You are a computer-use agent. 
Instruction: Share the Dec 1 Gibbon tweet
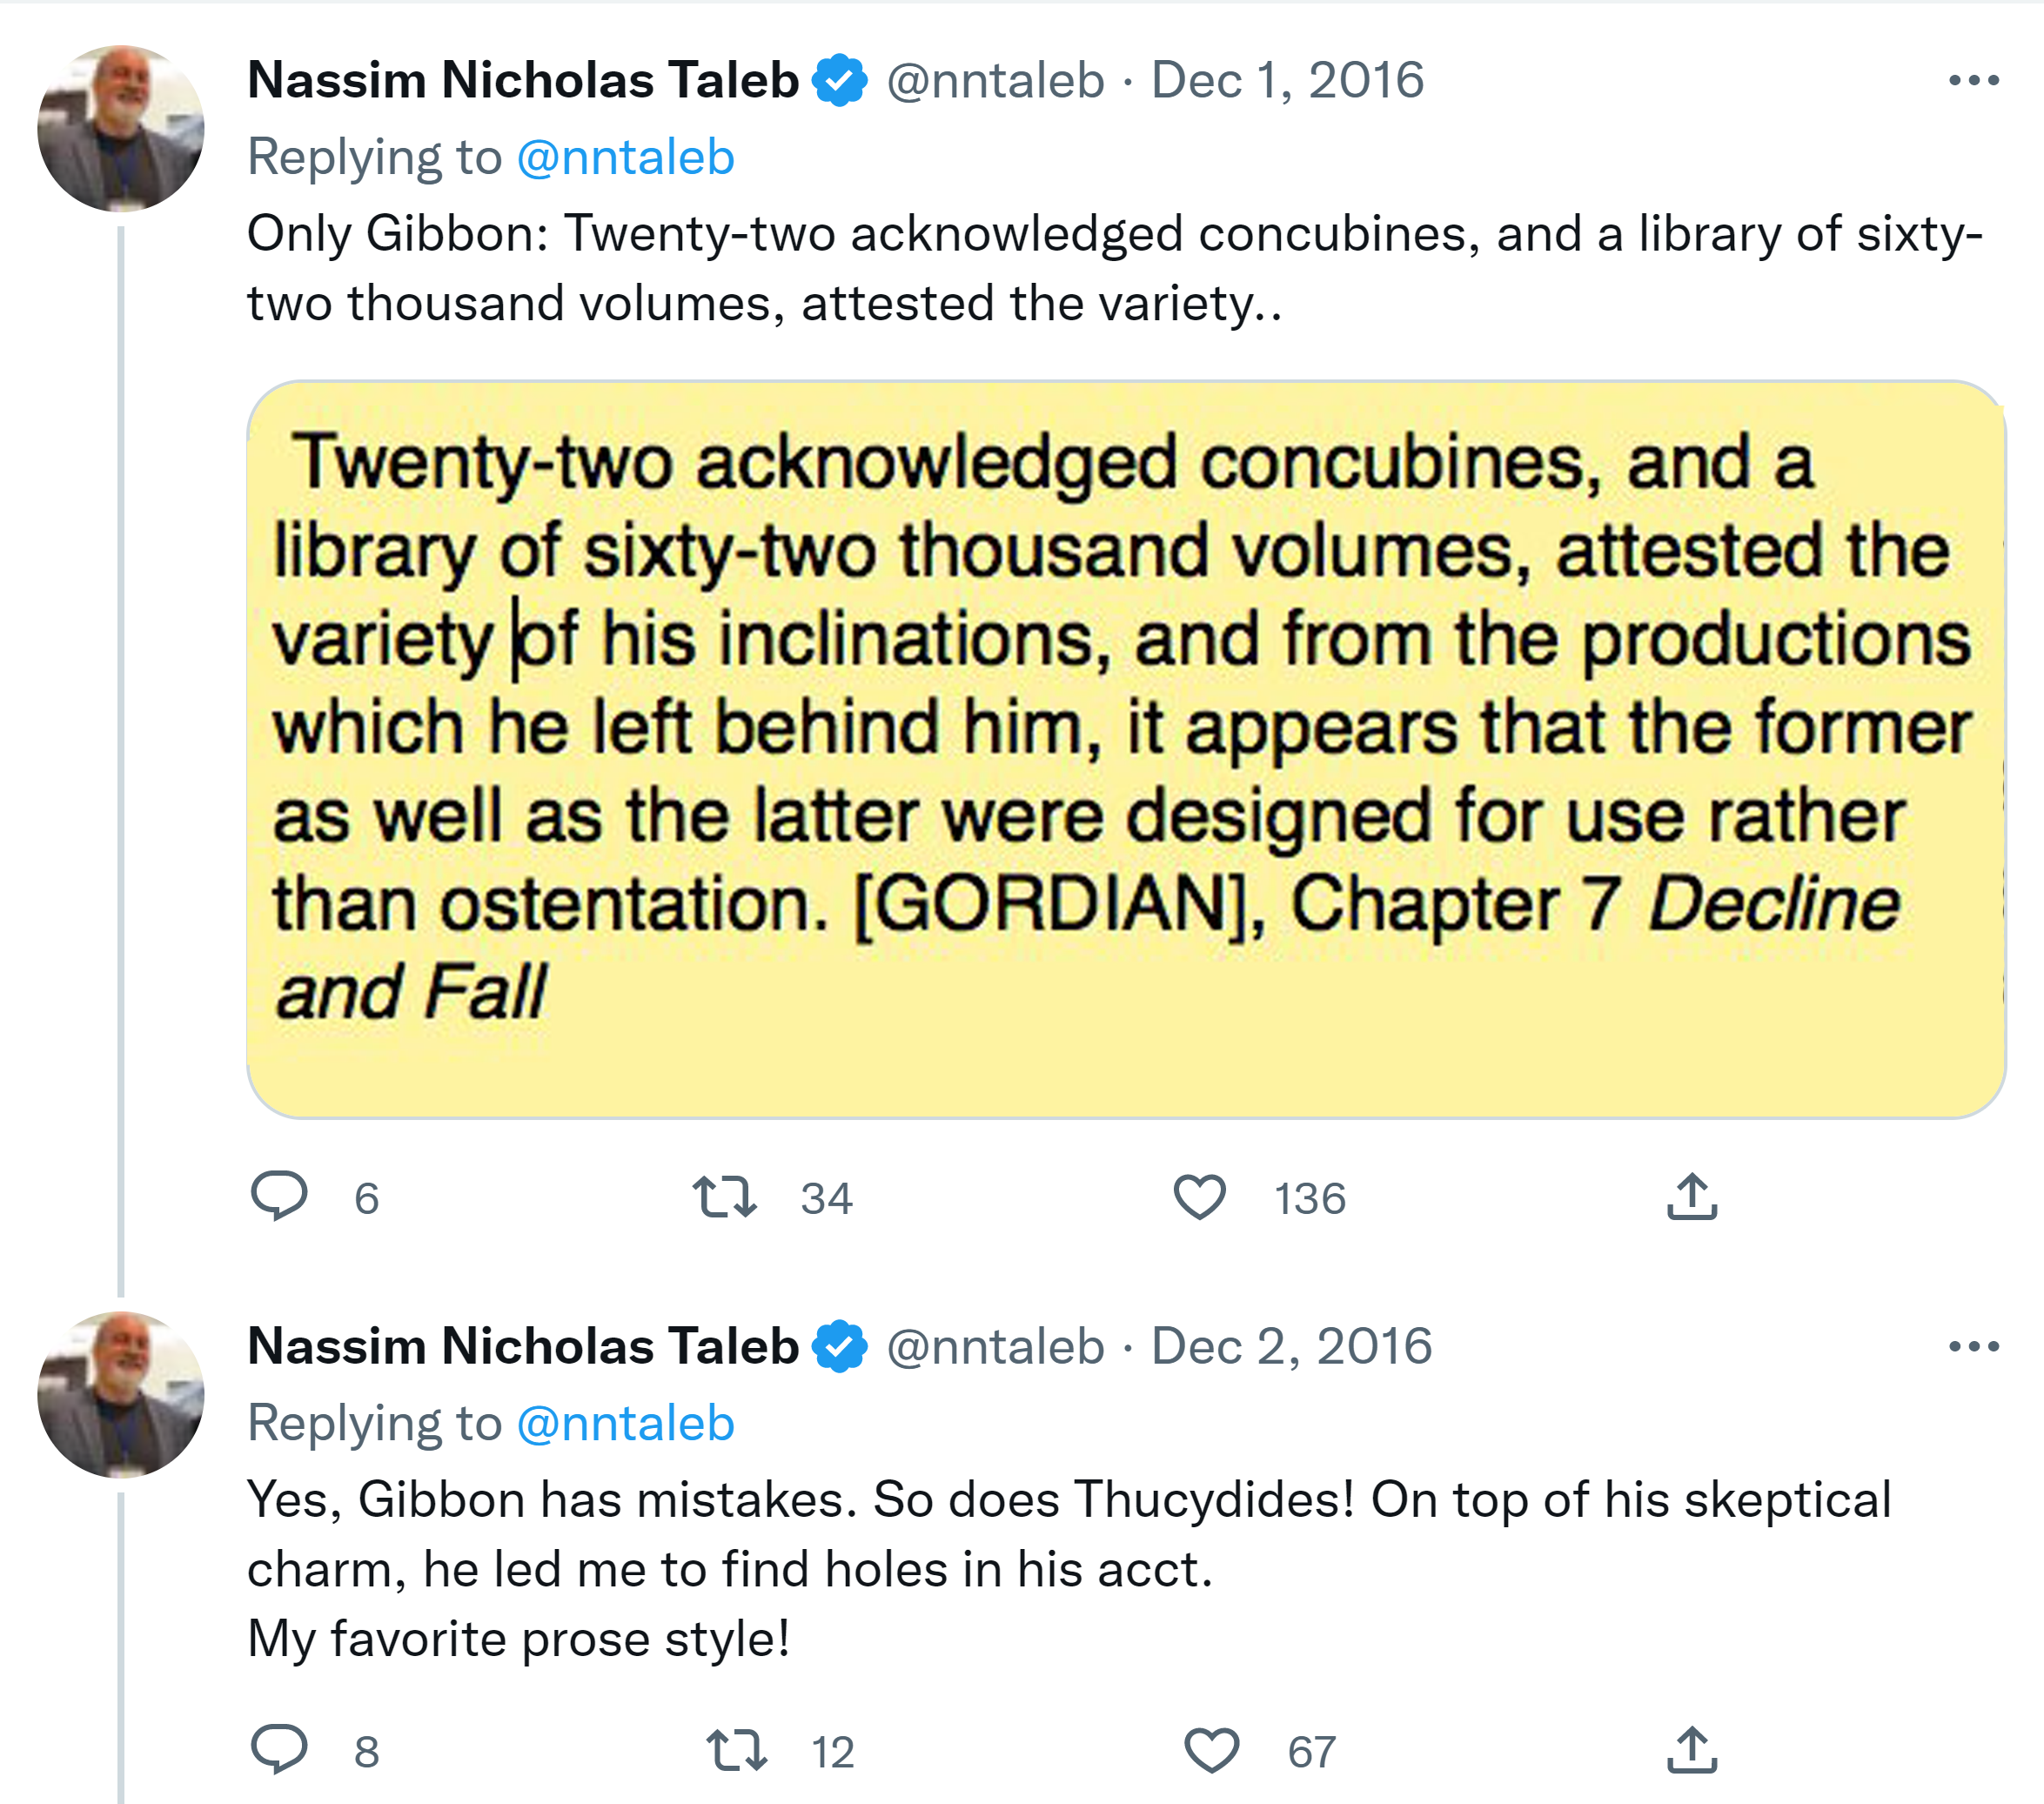pos(1692,1197)
